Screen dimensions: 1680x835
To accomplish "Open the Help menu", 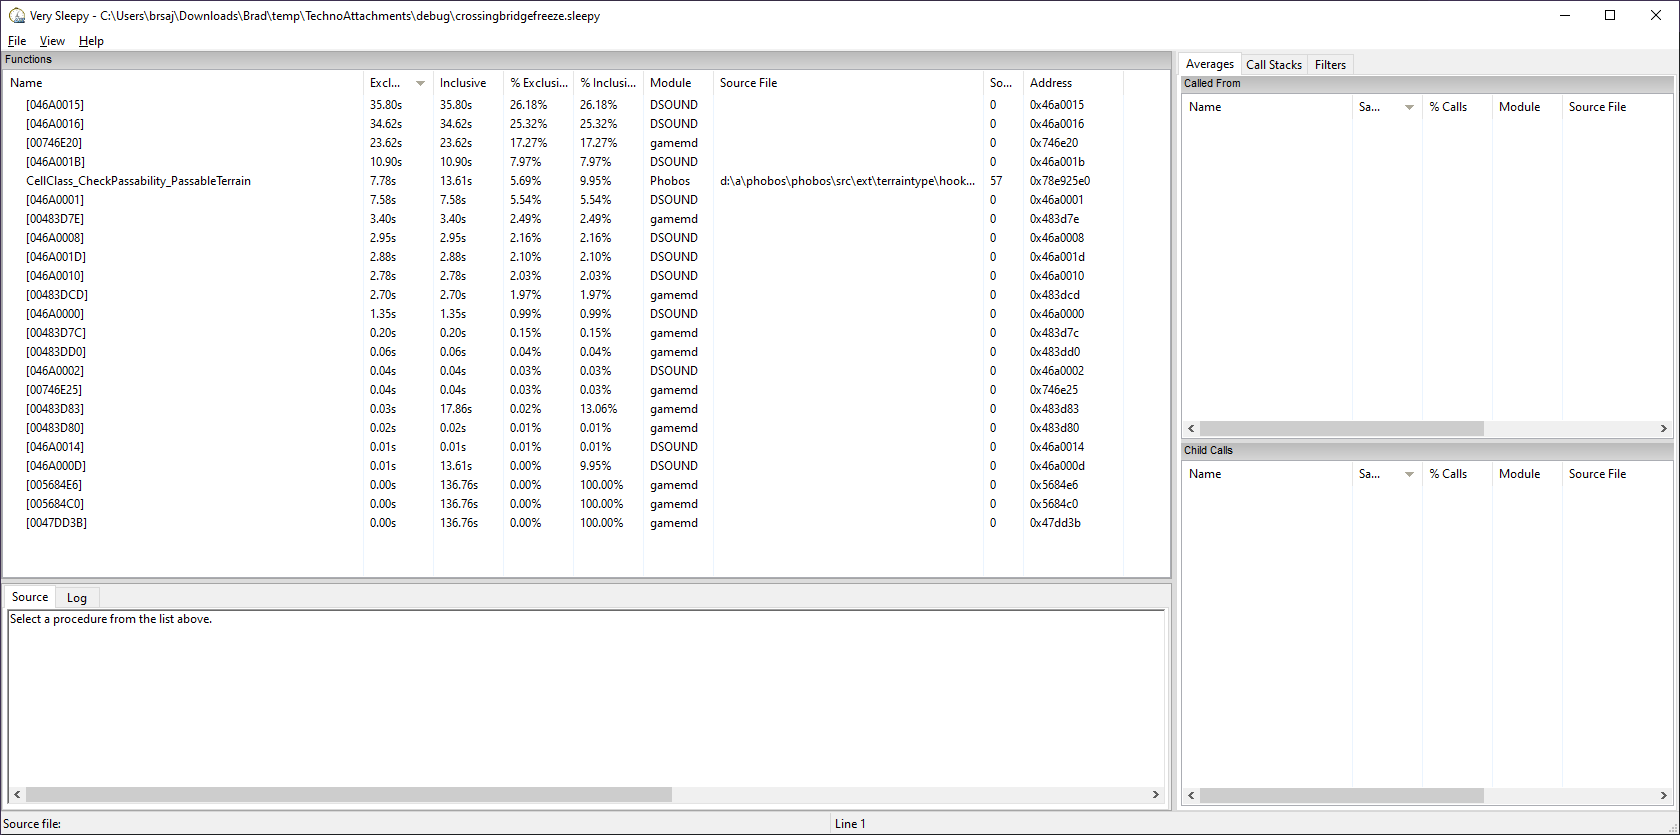I will point(91,41).
